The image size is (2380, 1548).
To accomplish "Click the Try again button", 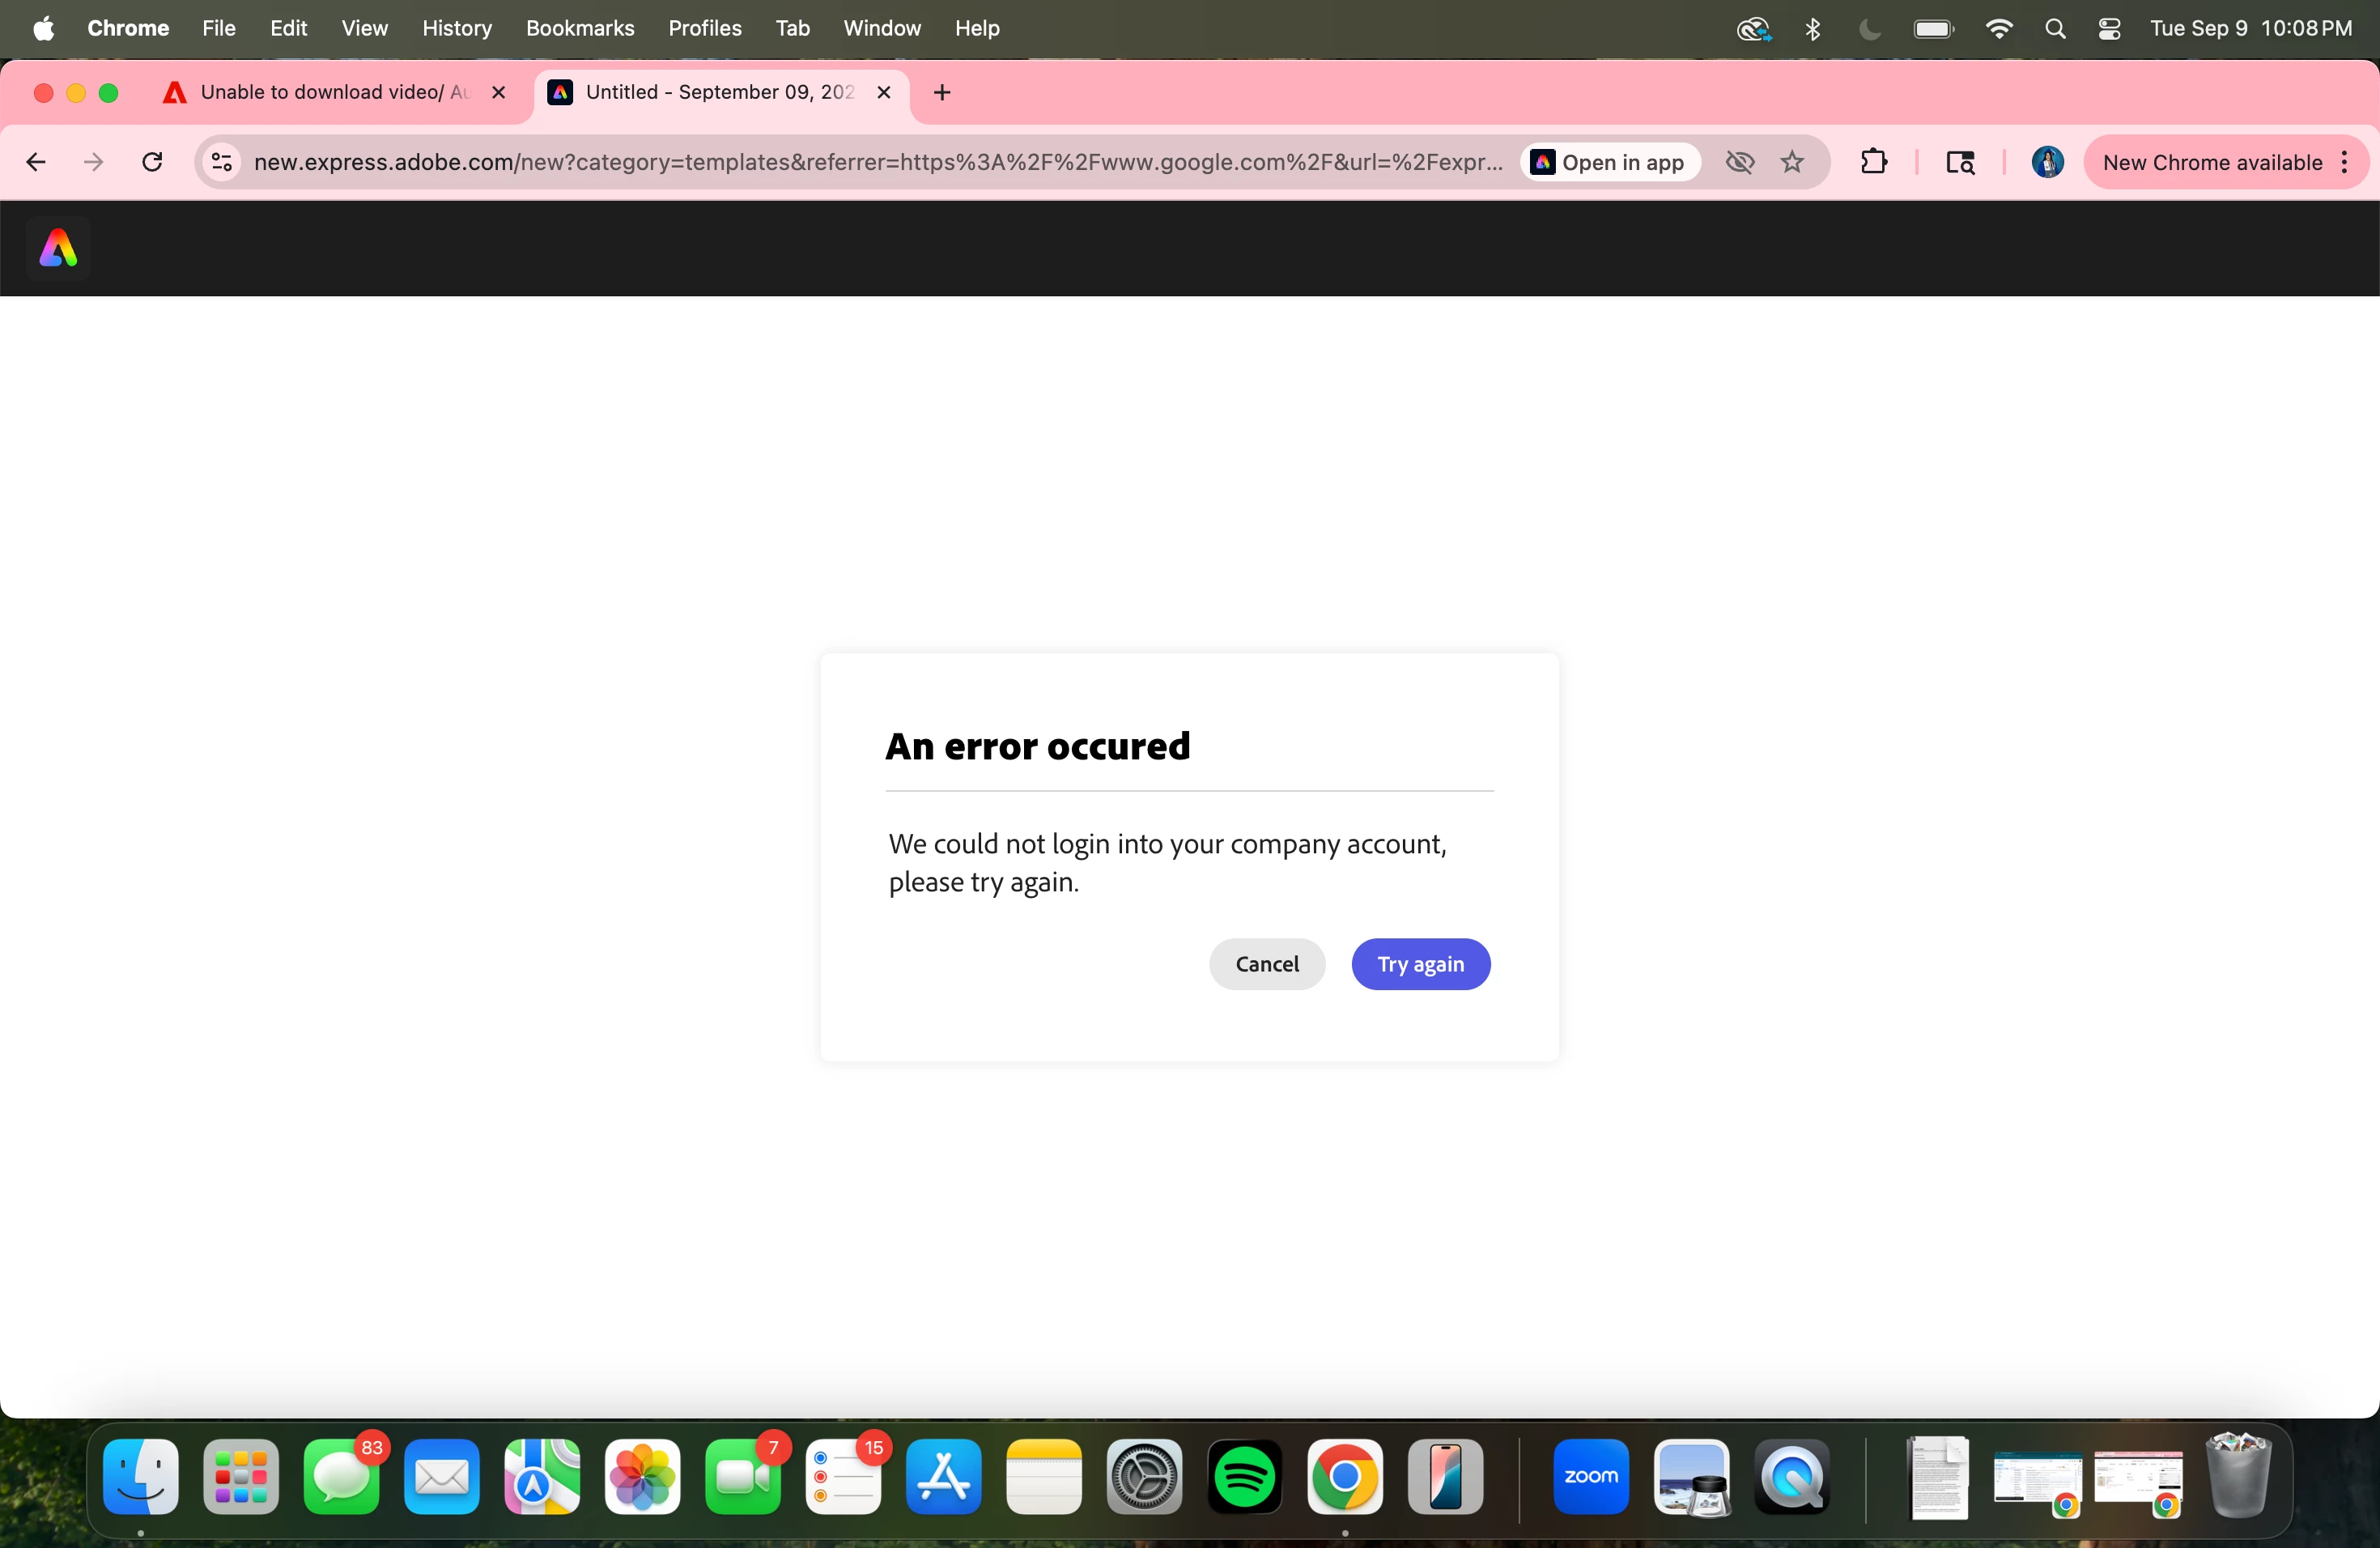I will coord(1420,964).
